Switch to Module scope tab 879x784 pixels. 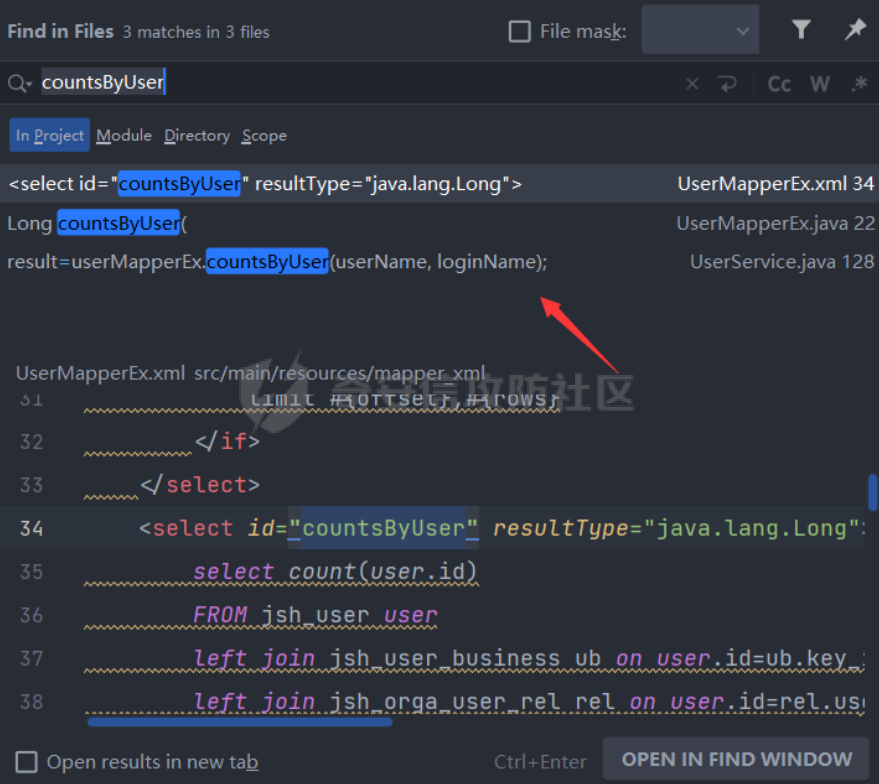click(x=124, y=136)
